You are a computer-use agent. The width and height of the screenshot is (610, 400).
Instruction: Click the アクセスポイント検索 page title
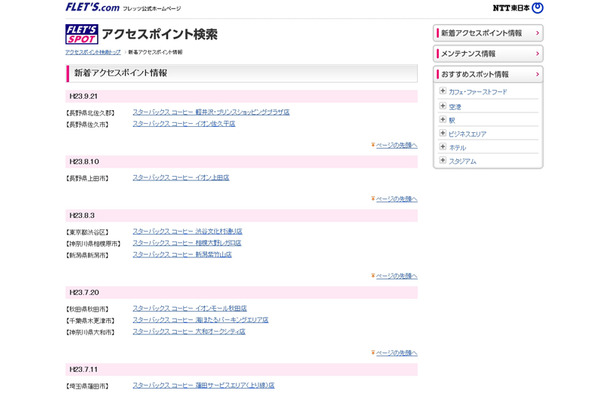coord(160,34)
